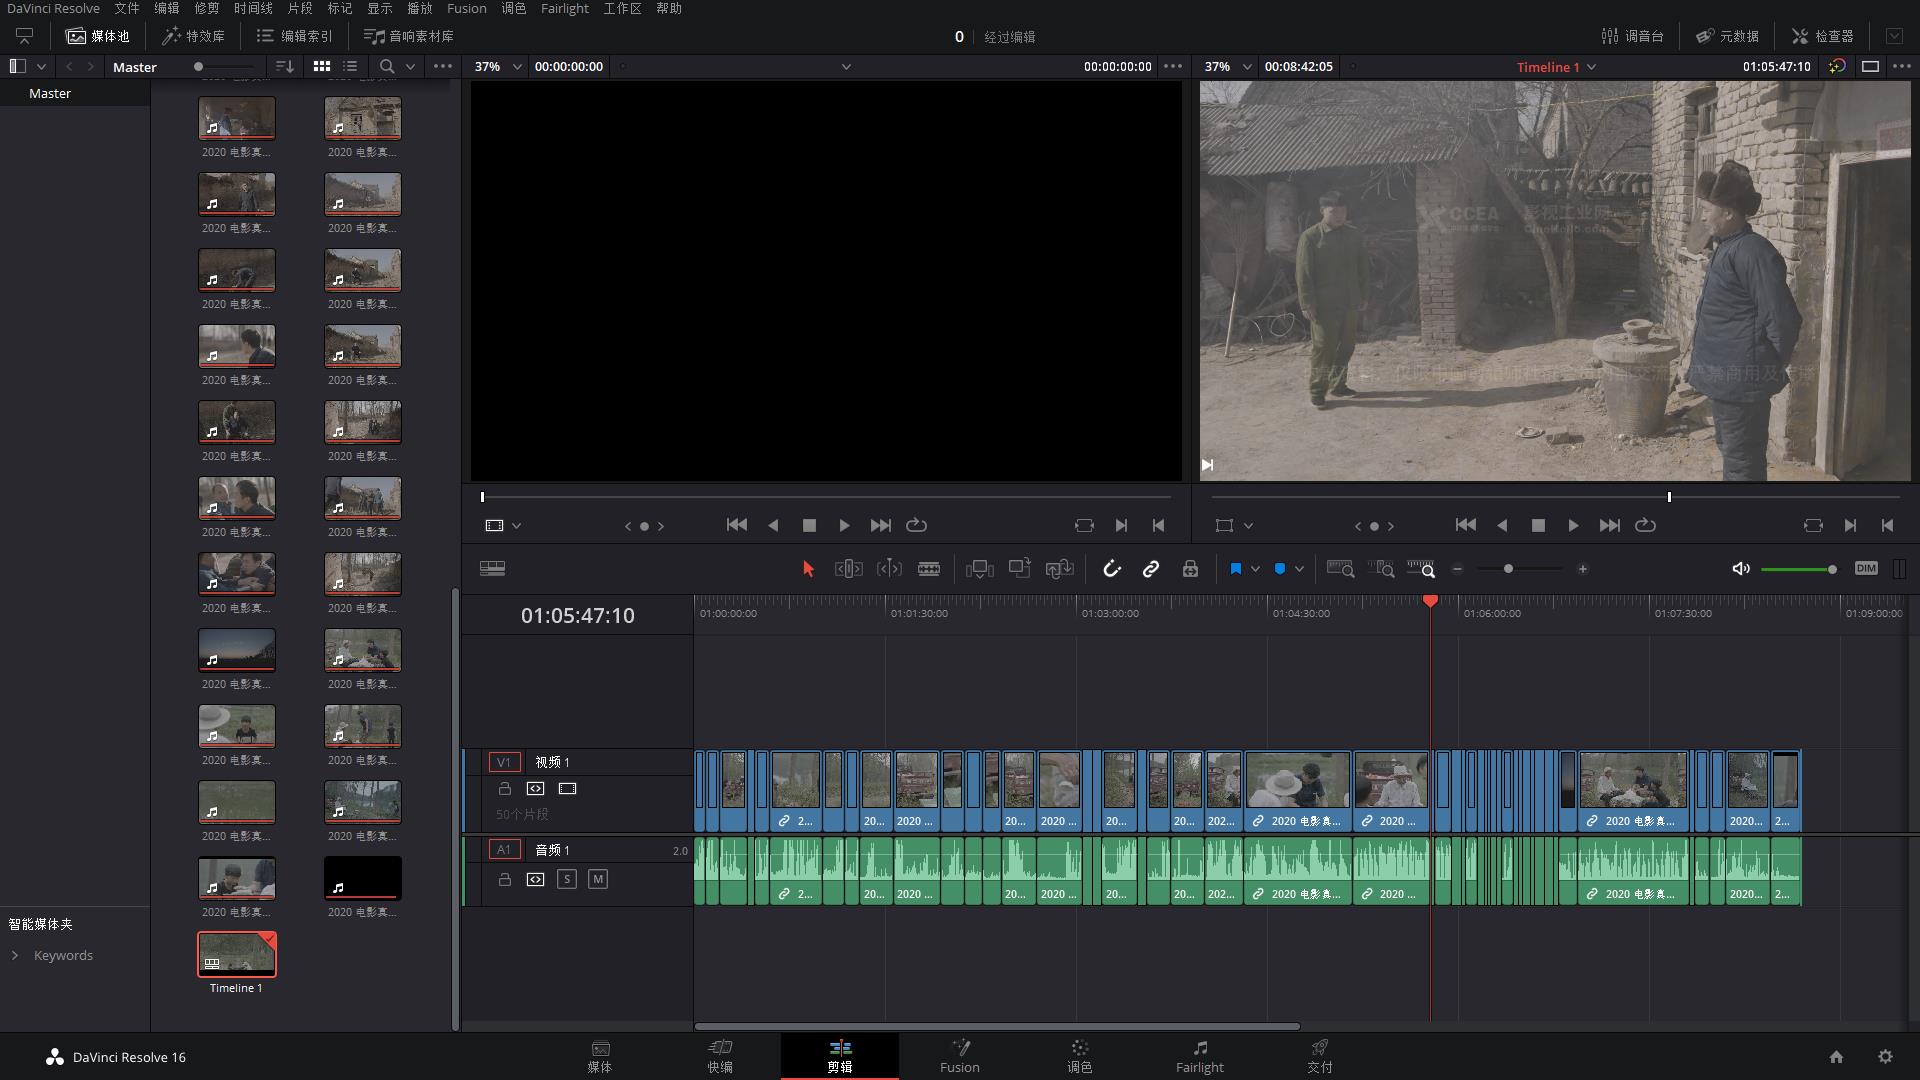Open the Timeline 1 name dropdown
This screenshot has height=1080, width=1920.
point(1591,67)
